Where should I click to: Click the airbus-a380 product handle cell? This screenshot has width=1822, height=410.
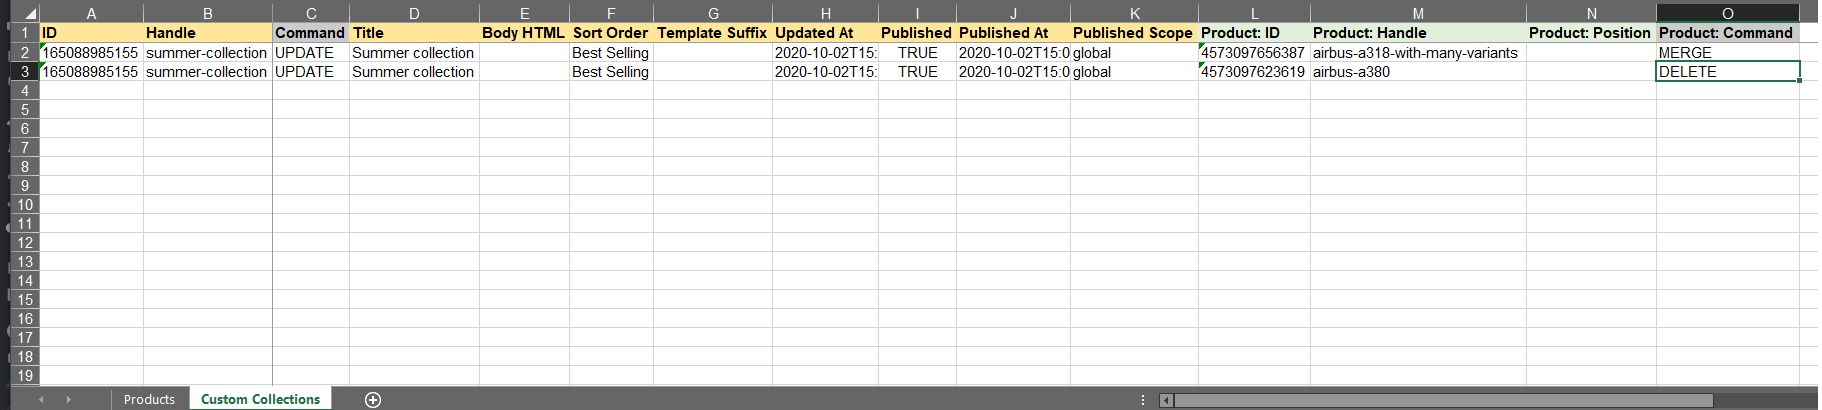pos(1417,71)
